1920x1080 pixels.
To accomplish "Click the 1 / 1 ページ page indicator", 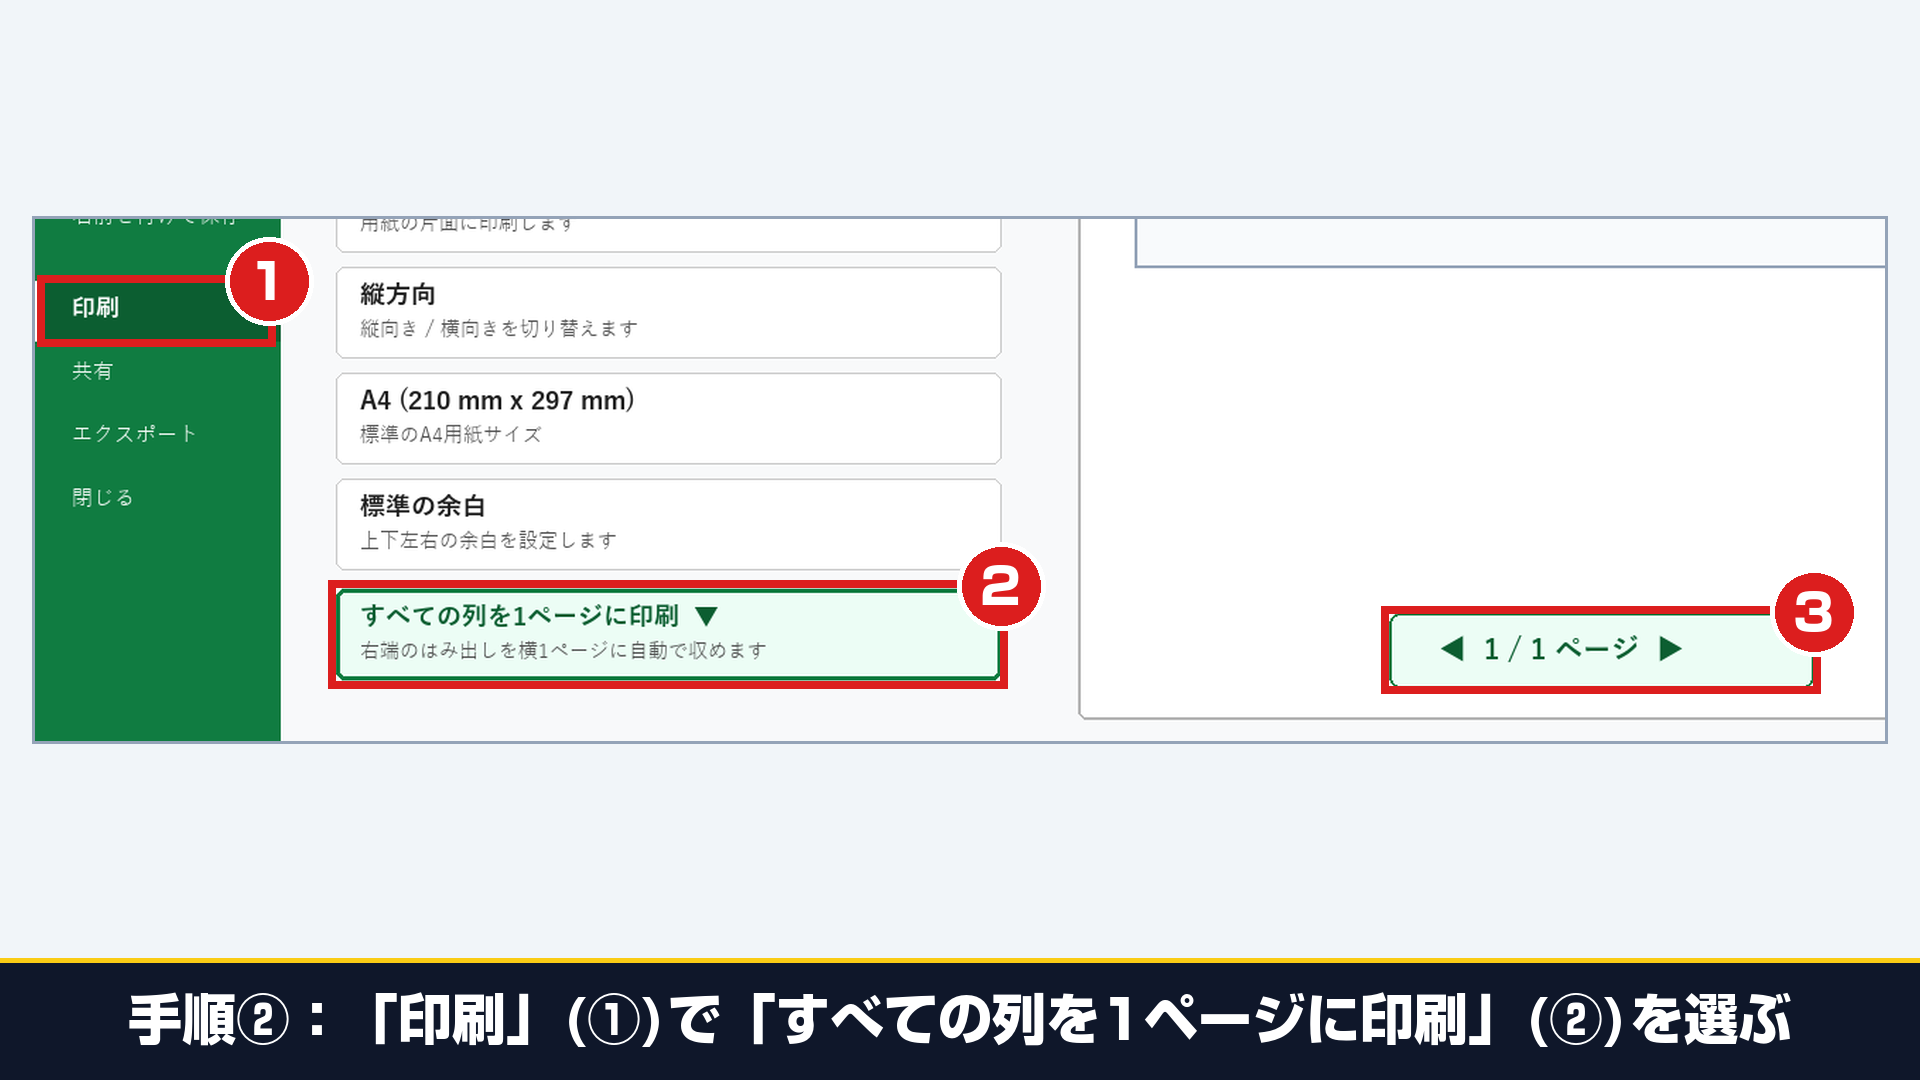I will click(x=1560, y=649).
